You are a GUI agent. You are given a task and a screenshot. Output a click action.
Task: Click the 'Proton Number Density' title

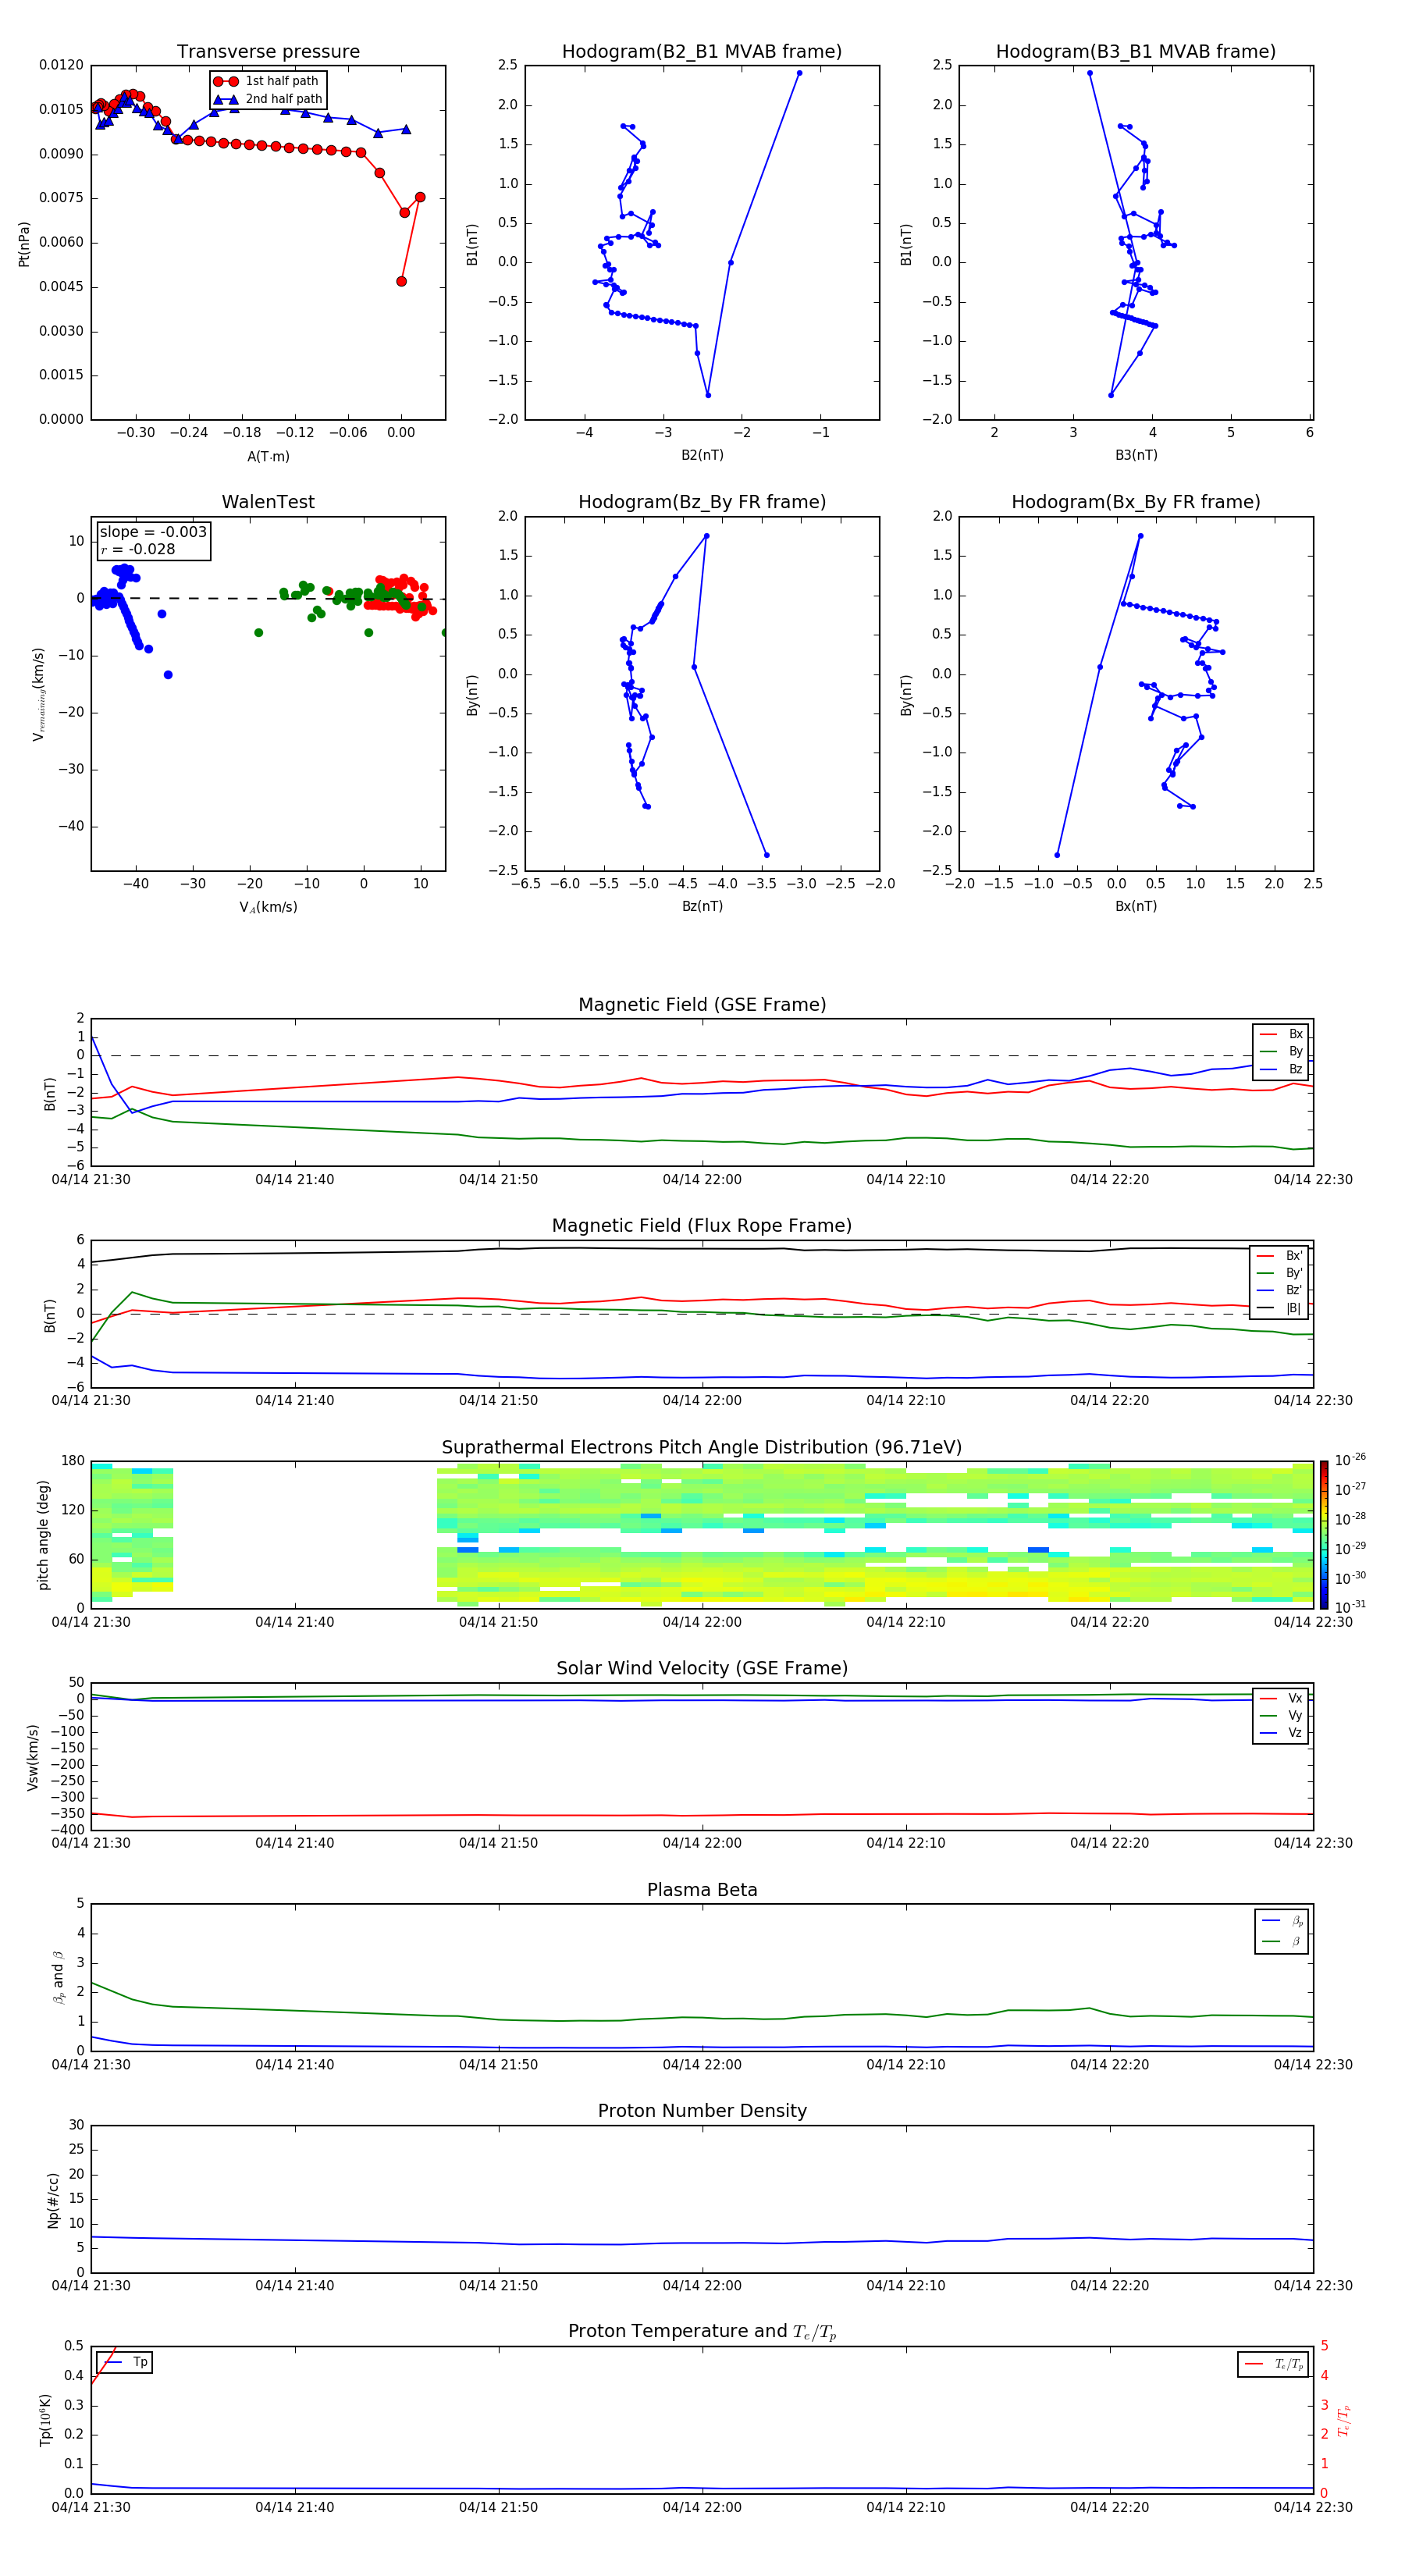pos(702,2111)
